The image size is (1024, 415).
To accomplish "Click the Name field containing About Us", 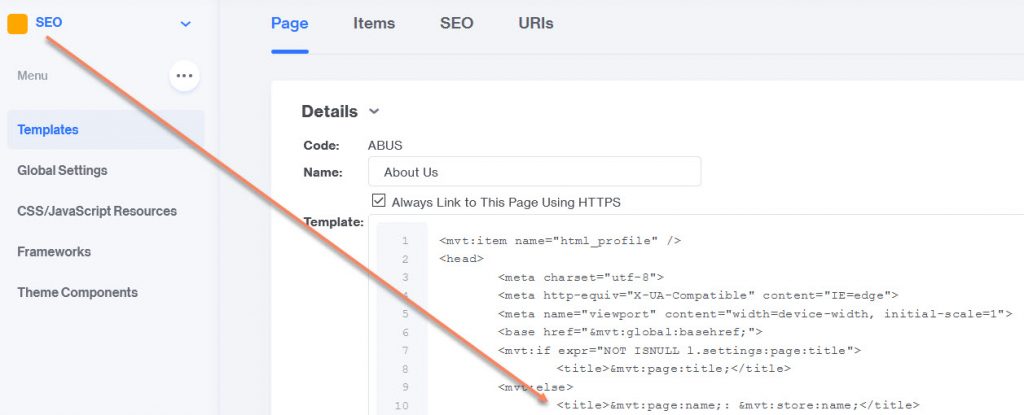I will (534, 172).
